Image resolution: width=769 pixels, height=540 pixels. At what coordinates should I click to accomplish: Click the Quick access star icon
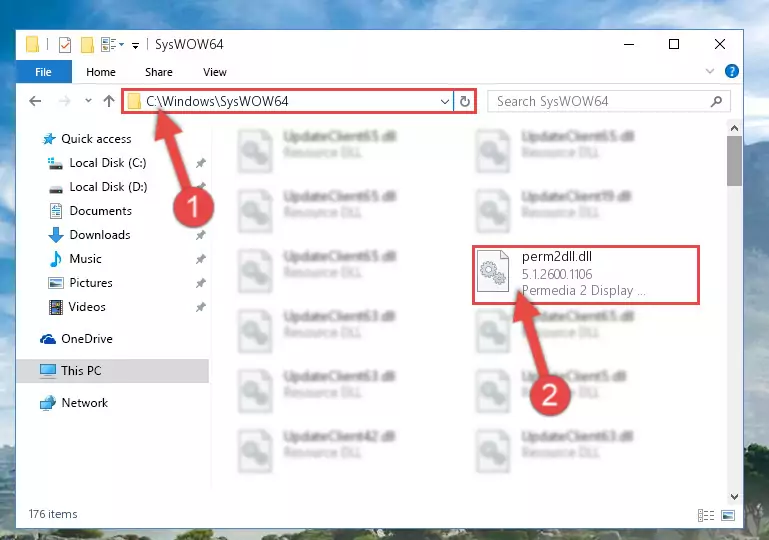pos(49,139)
